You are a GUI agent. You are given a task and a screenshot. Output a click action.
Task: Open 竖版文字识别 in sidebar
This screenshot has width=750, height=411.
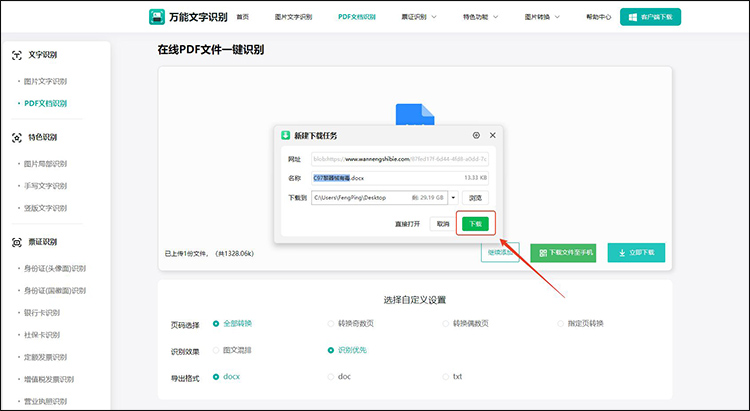[x=45, y=208]
